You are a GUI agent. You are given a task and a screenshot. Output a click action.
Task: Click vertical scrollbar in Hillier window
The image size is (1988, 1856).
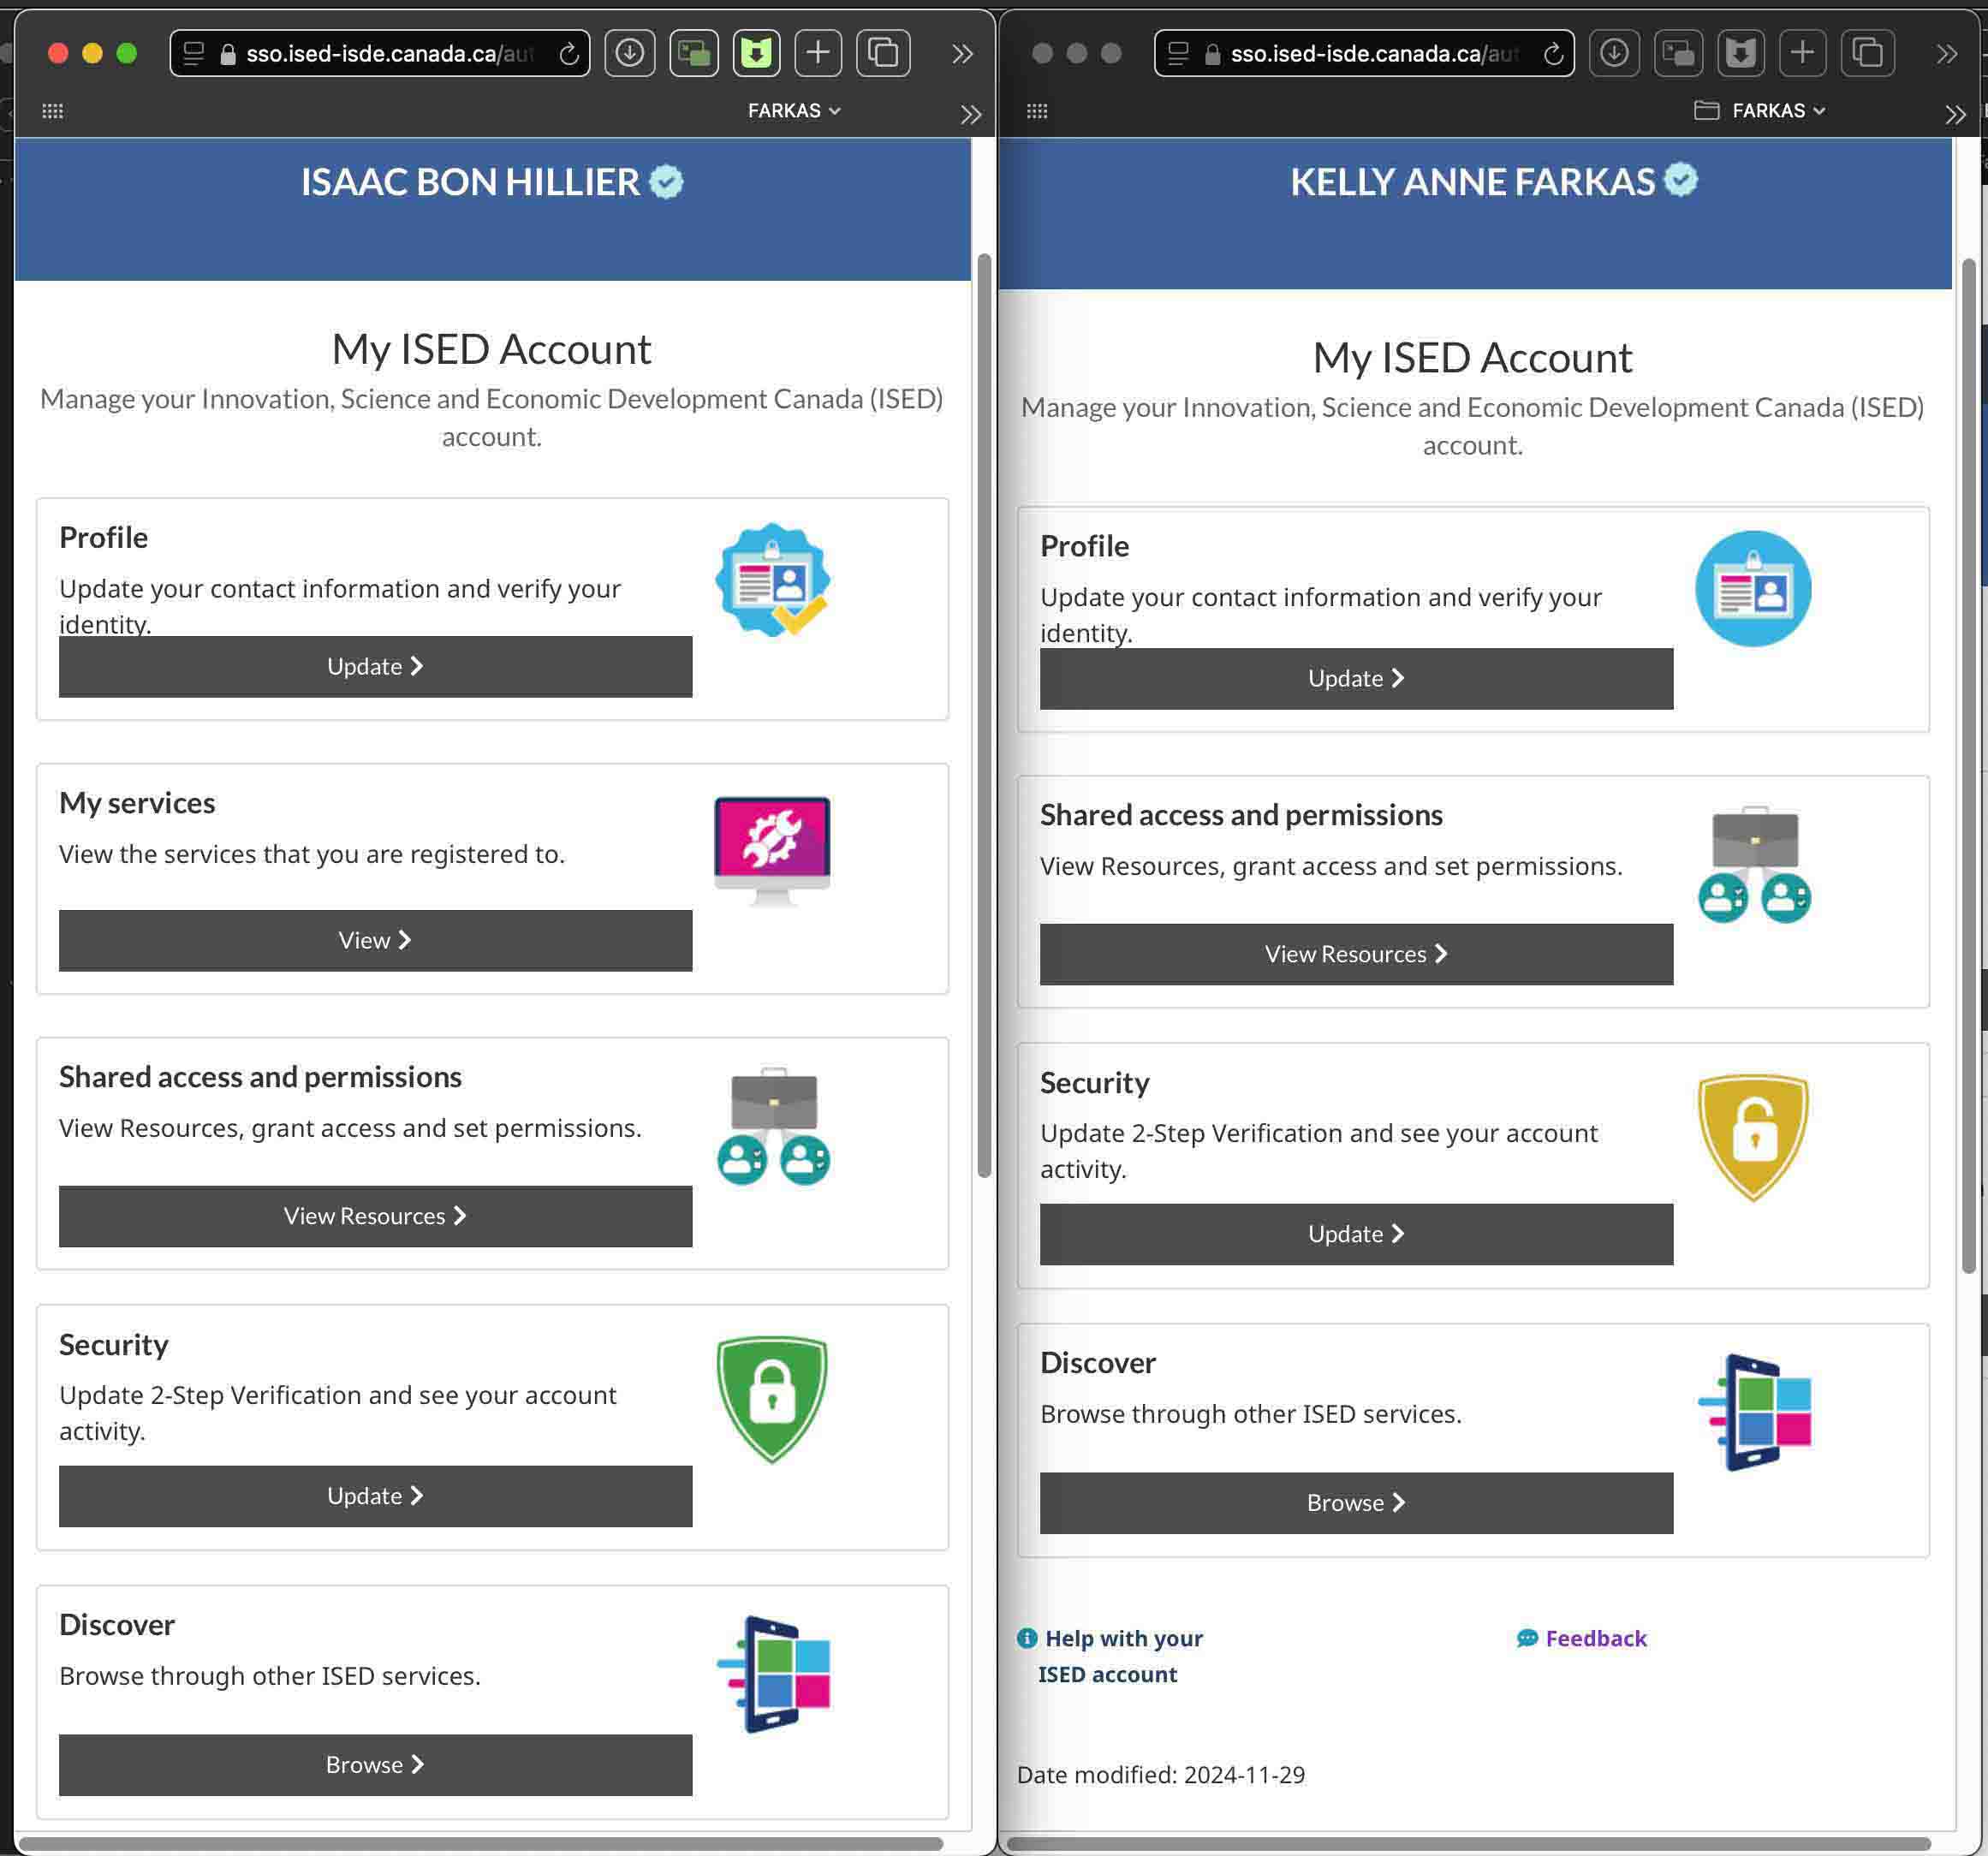984,716
